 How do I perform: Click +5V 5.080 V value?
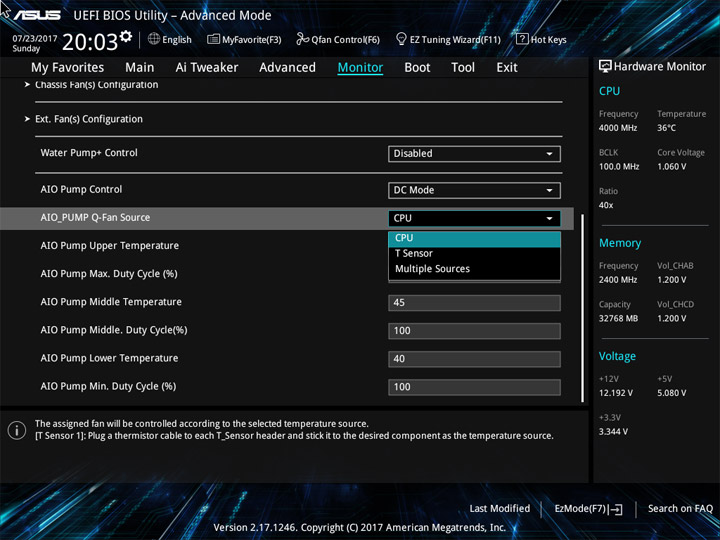coord(672,393)
